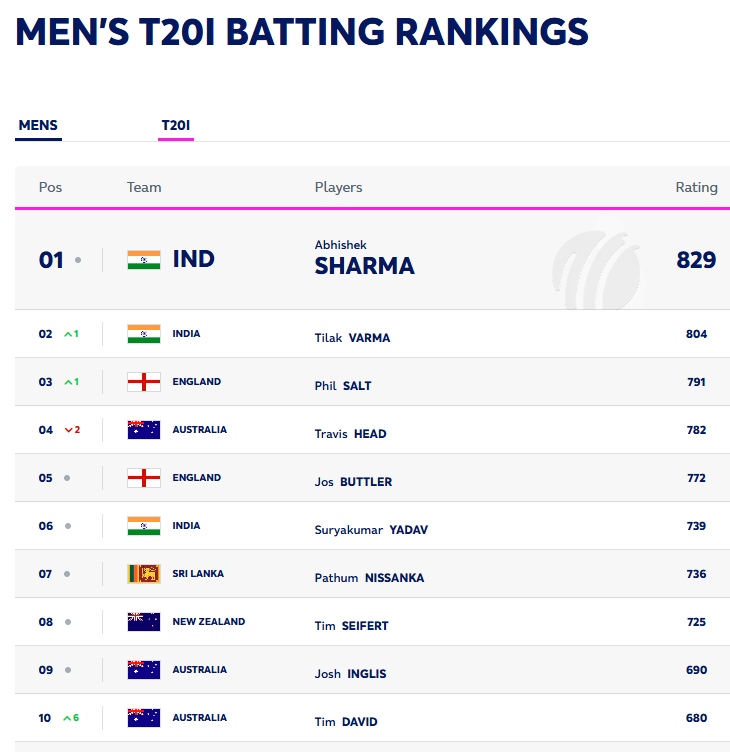
Task: Click Pathum Nissanka's name
Action: pos(369,578)
